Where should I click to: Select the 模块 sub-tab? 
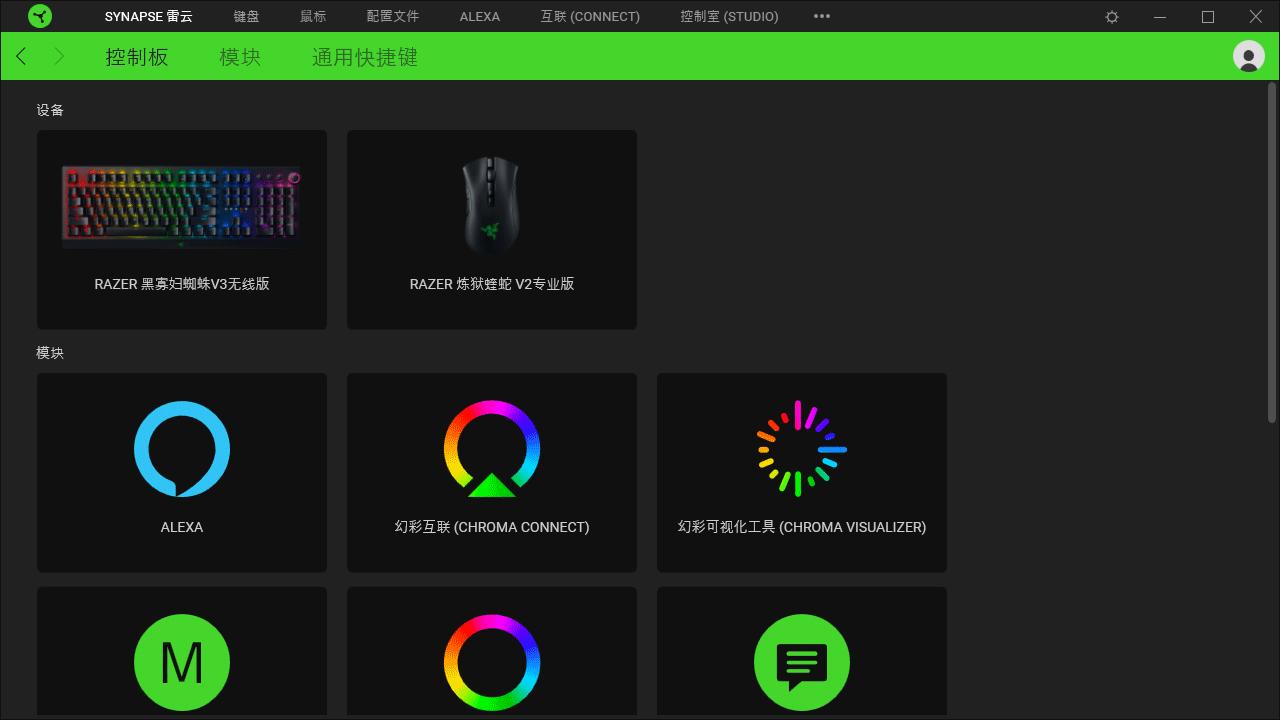pos(240,57)
